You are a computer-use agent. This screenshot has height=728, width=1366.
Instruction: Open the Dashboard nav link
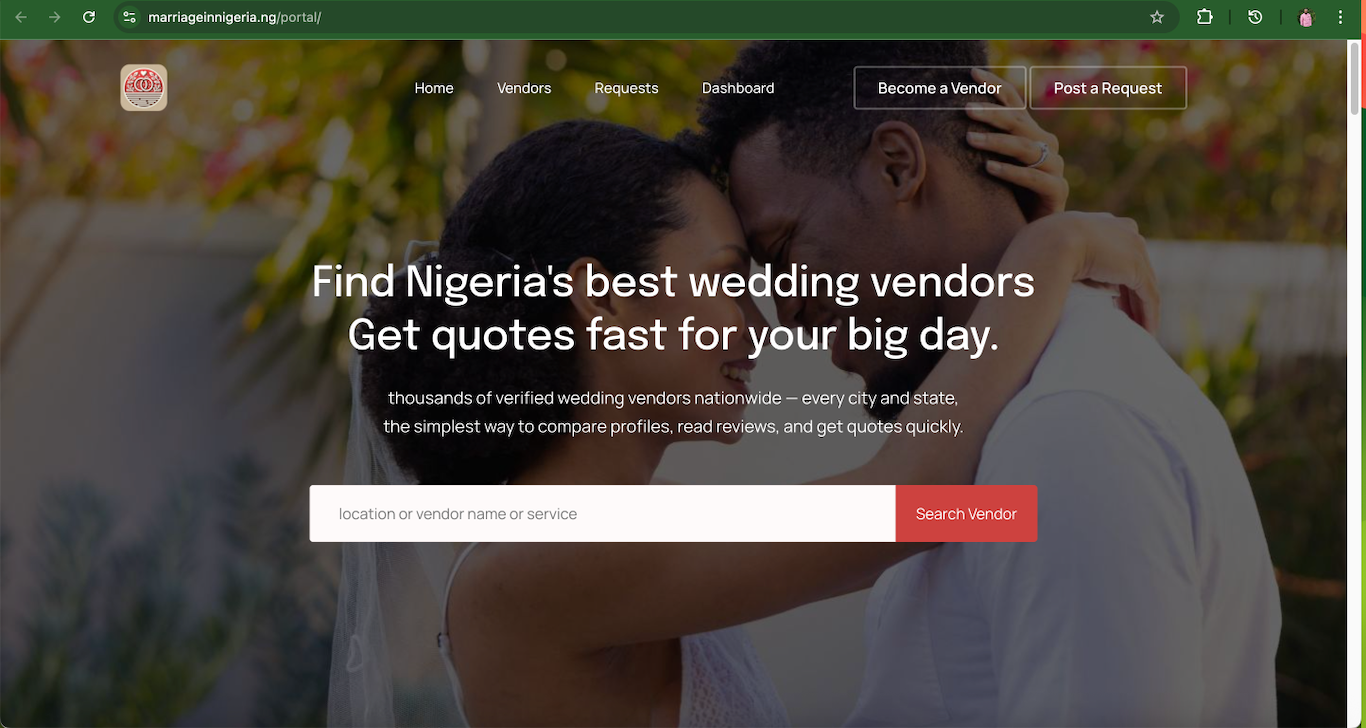pyautogui.click(x=738, y=88)
